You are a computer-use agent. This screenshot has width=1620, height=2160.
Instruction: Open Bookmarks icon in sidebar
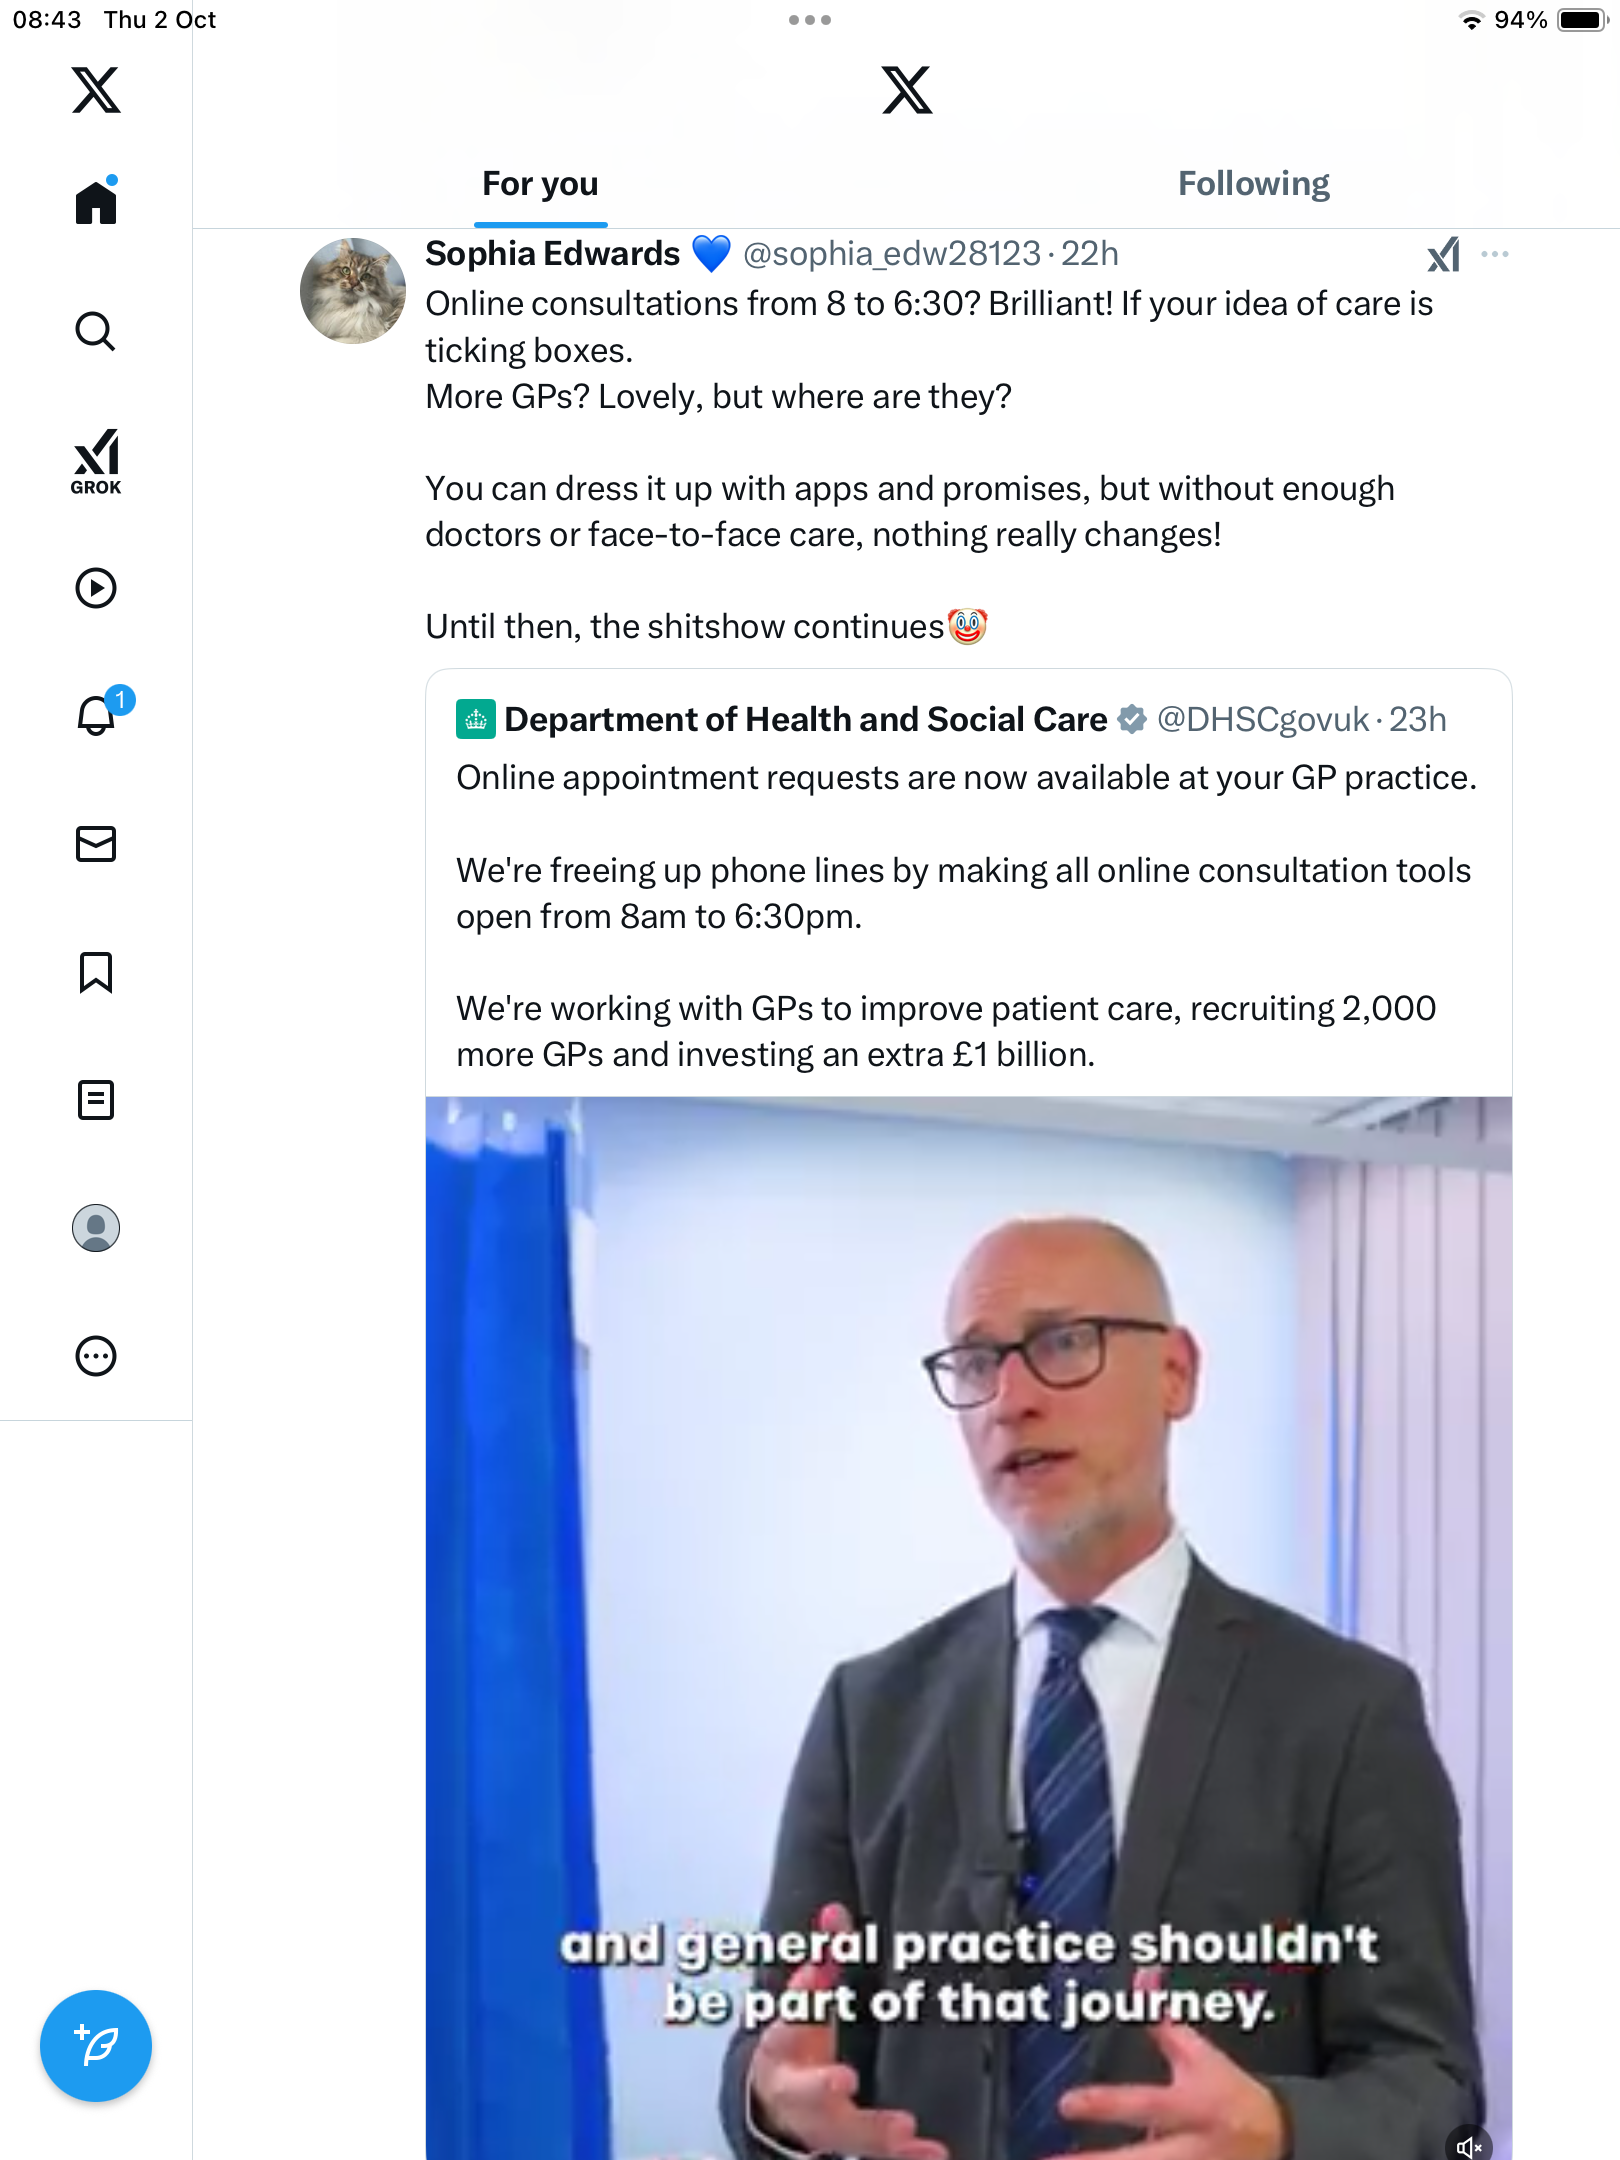[x=96, y=972]
